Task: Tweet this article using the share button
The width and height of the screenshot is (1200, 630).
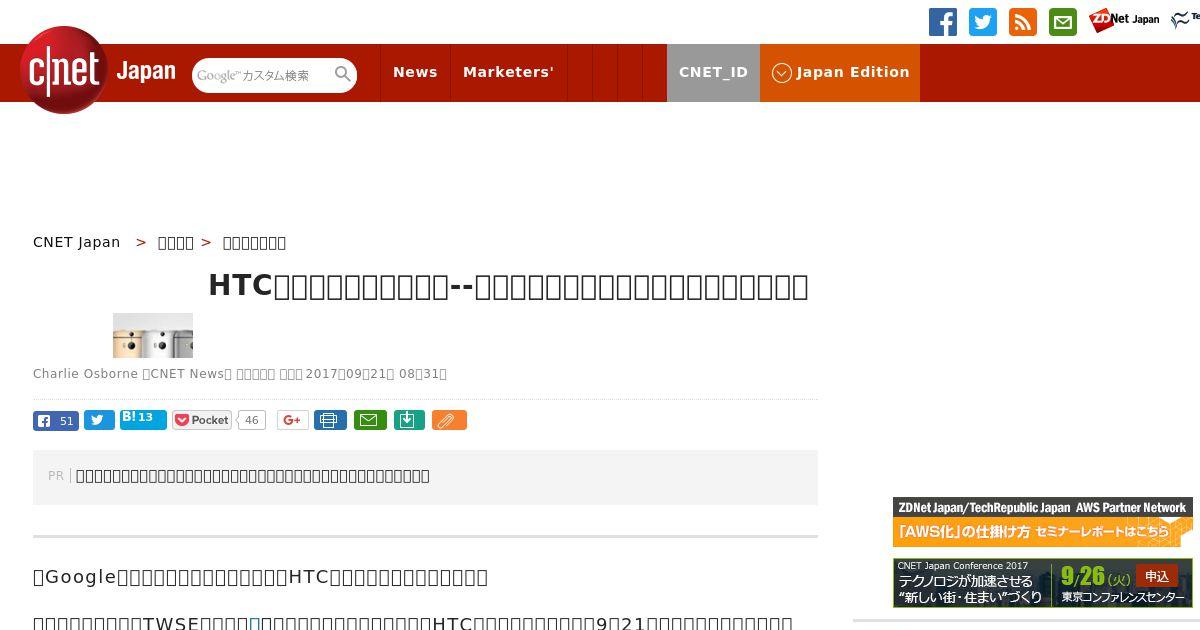Action: [99, 420]
